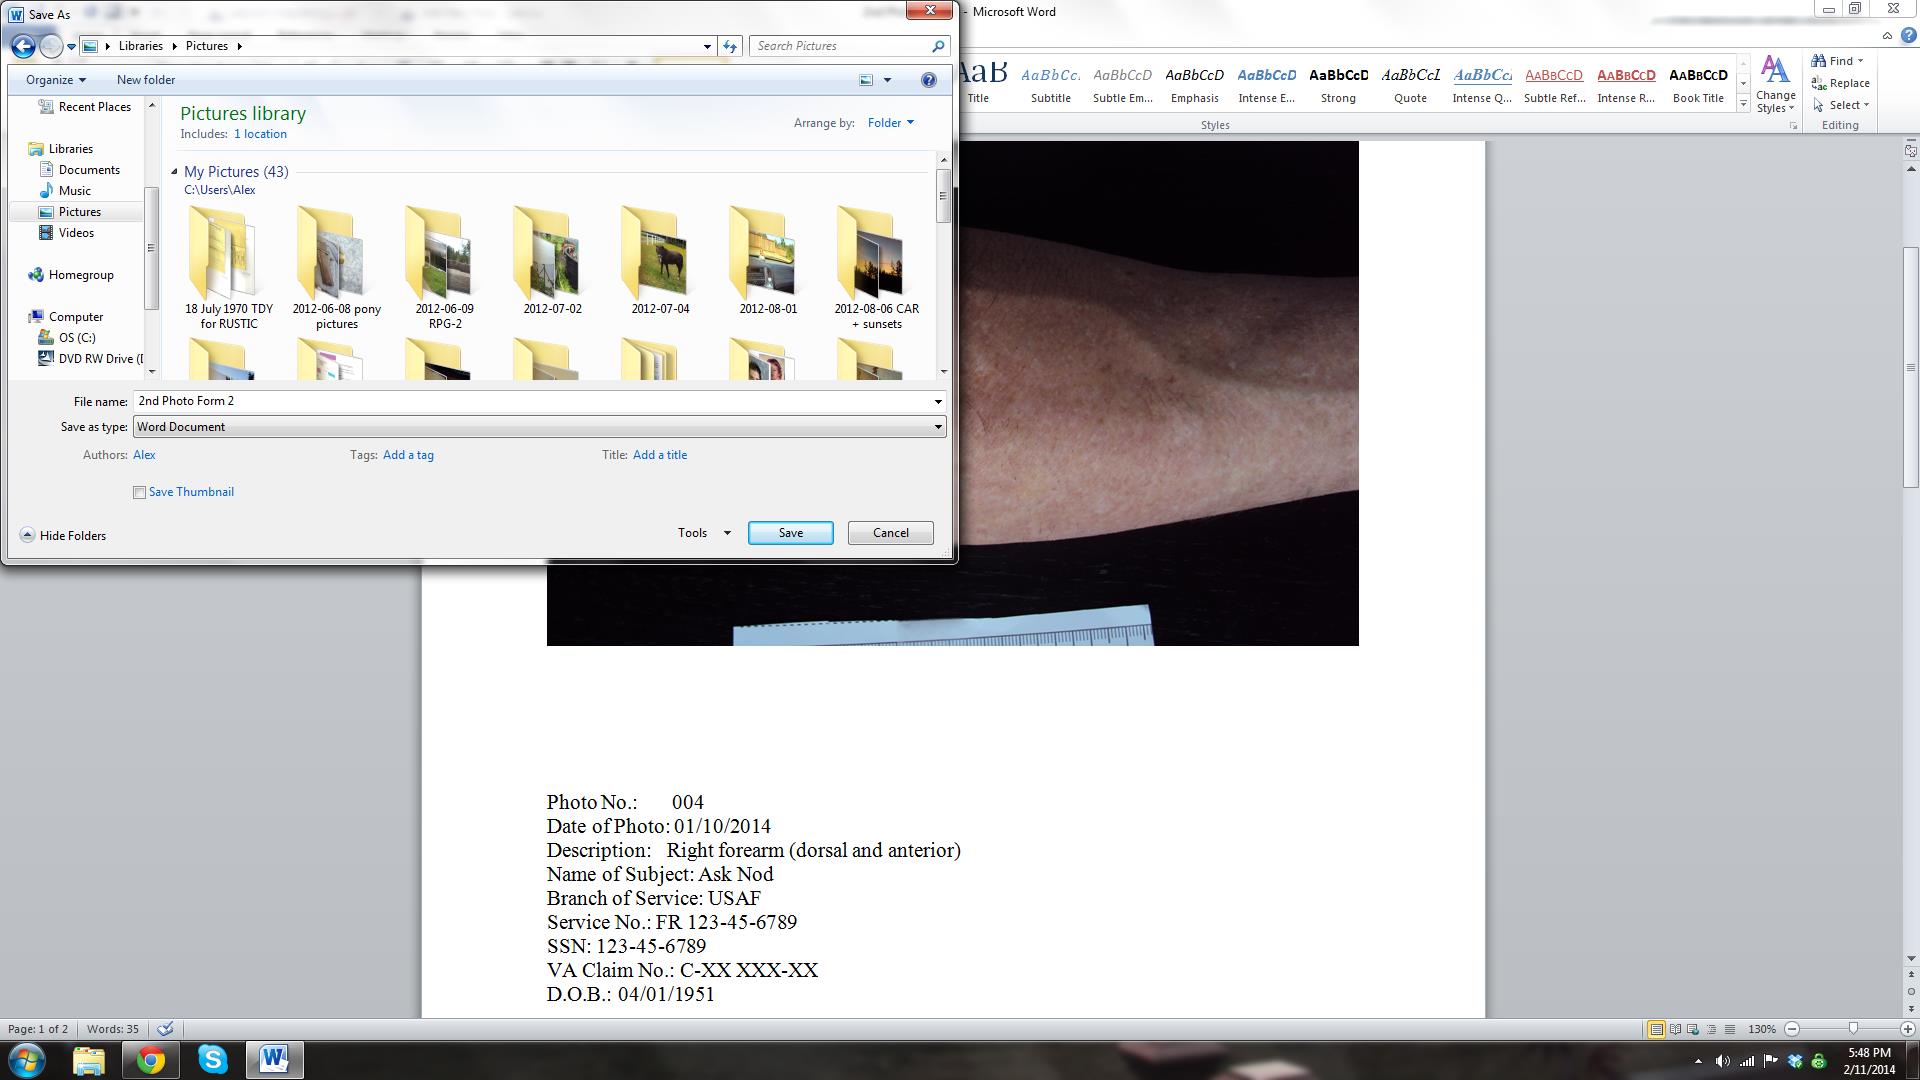1920x1080 pixels.
Task: Click the Change Styles icon
Action: (x=1775, y=72)
